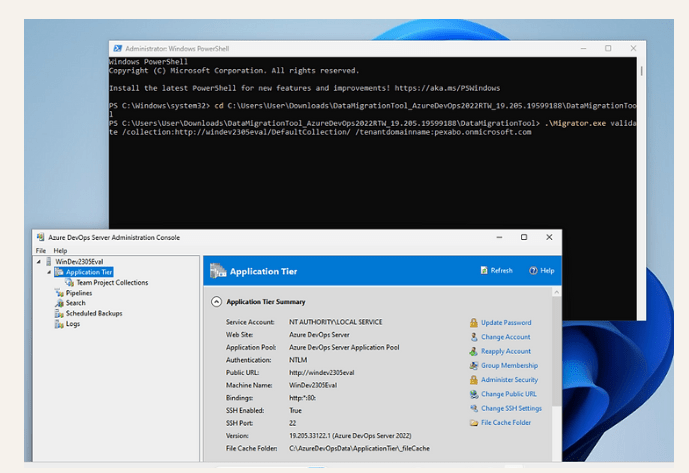This screenshot has width=689, height=473.
Task: Click the Change Account person icon
Action: (x=474, y=337)
